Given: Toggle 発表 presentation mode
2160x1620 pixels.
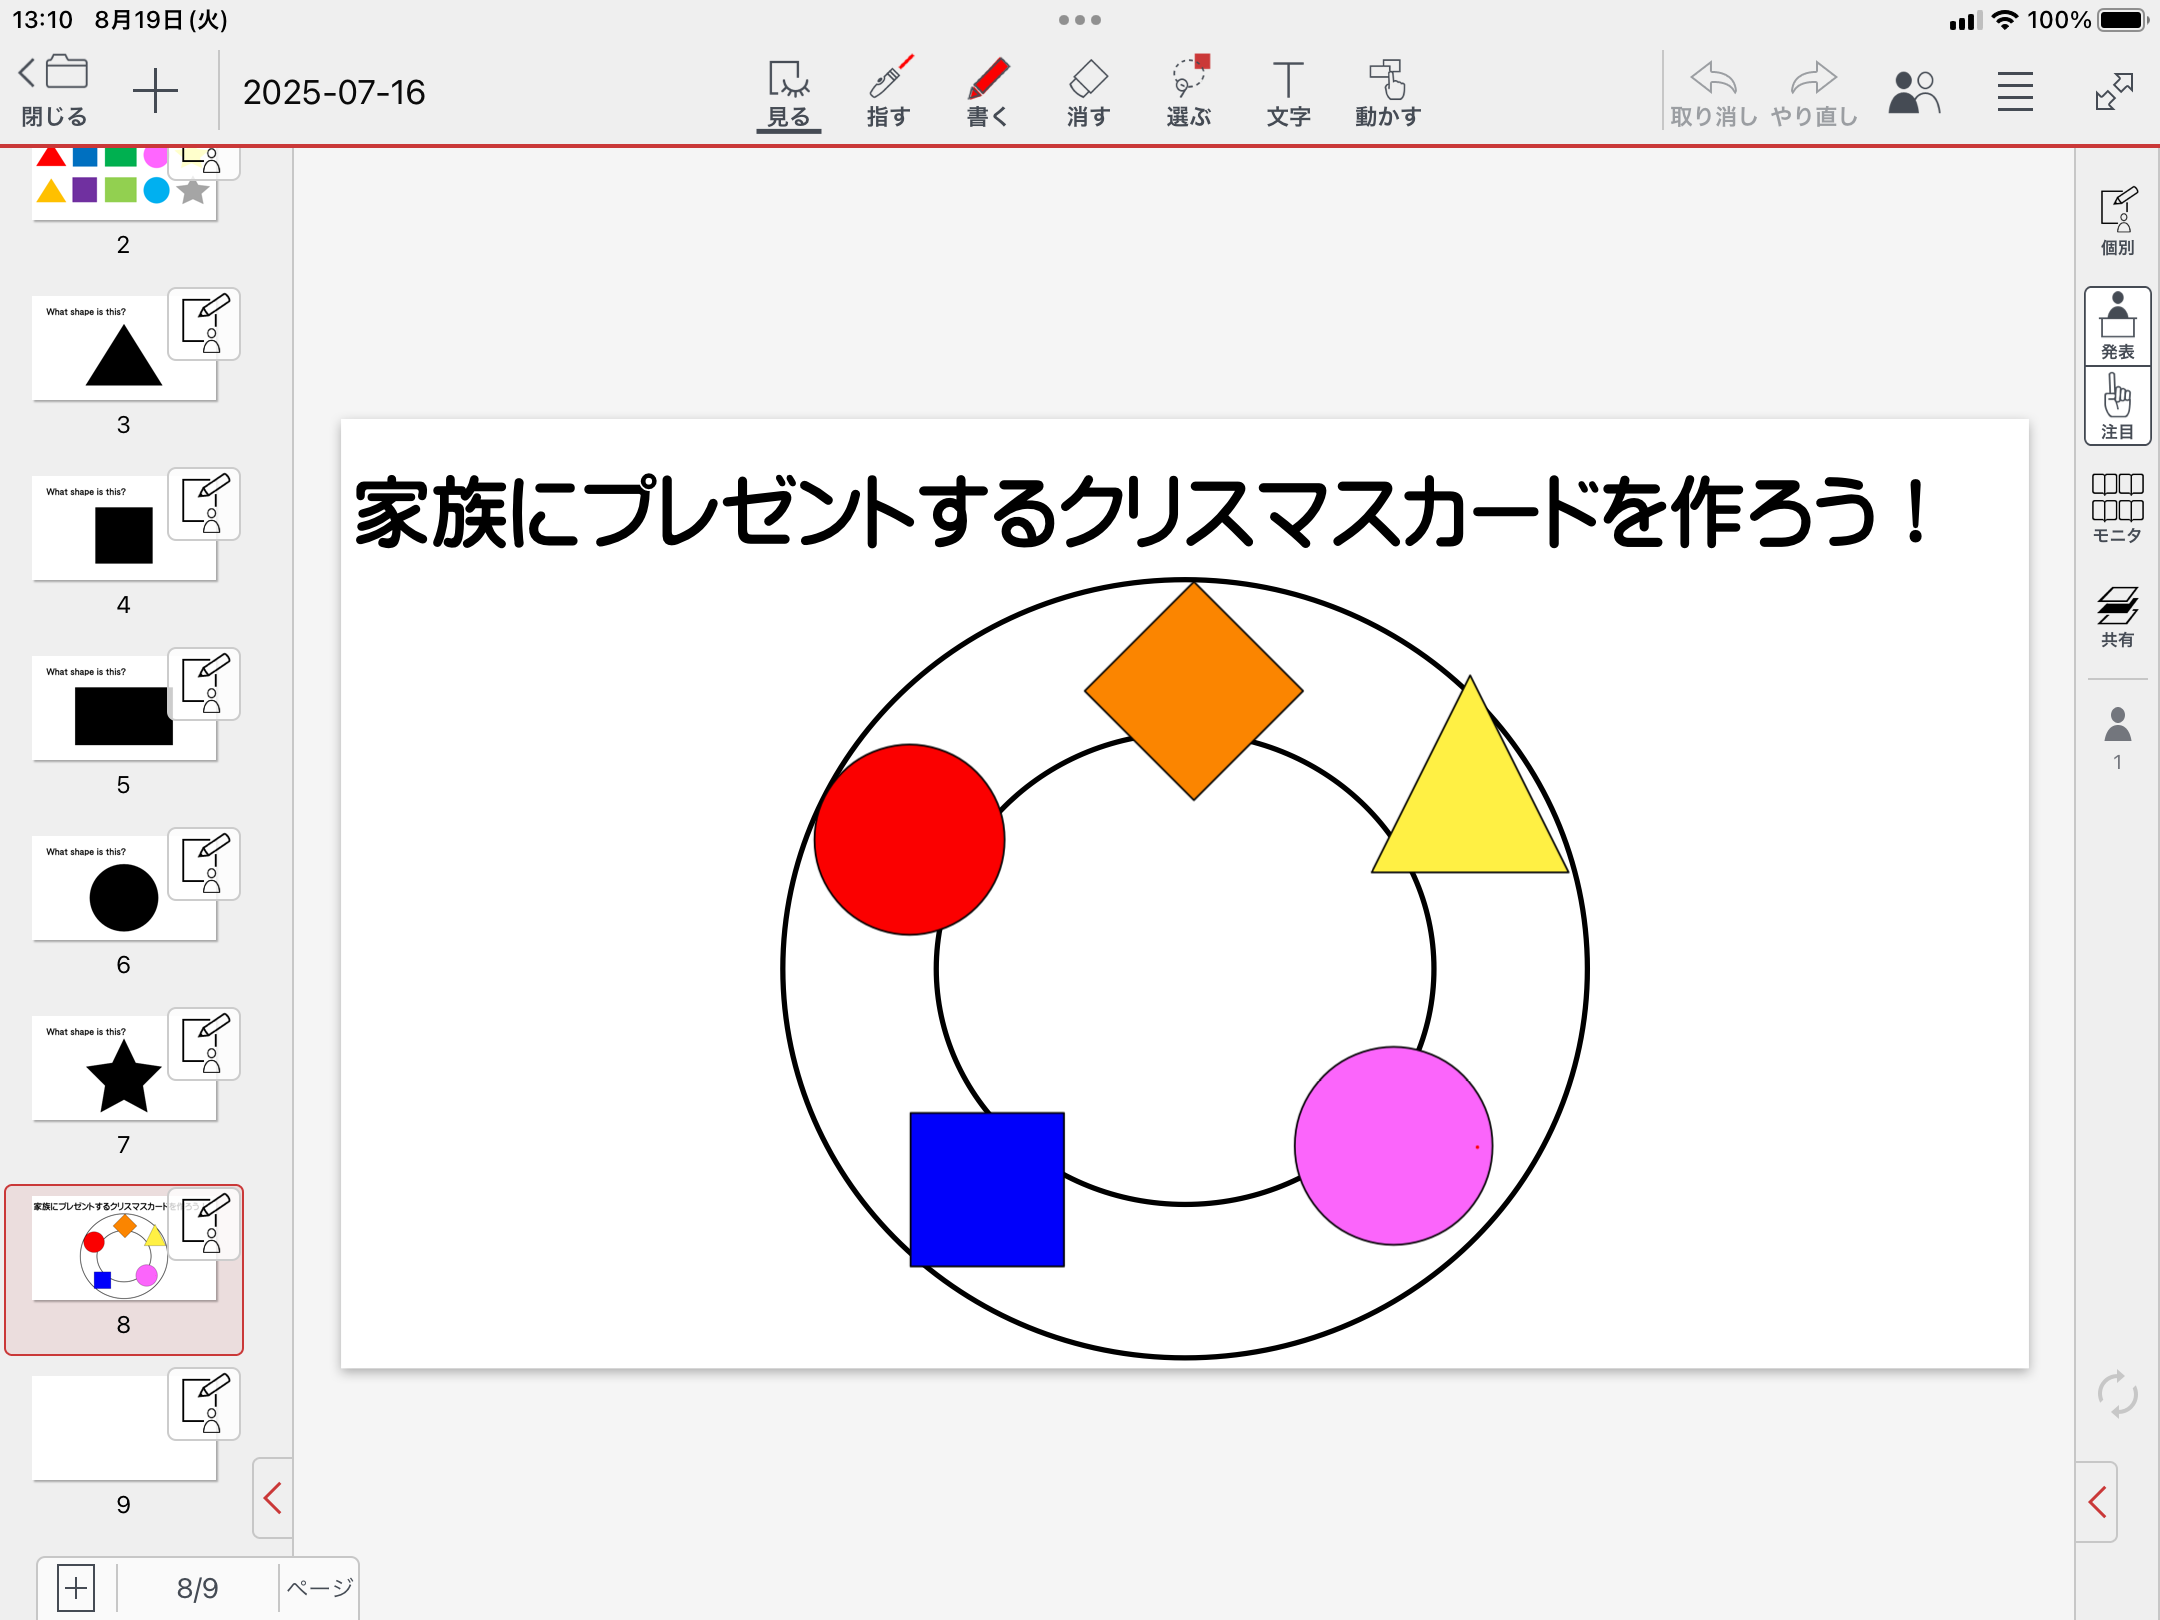Looking at the screenshot, I should tap(2117, 326).
